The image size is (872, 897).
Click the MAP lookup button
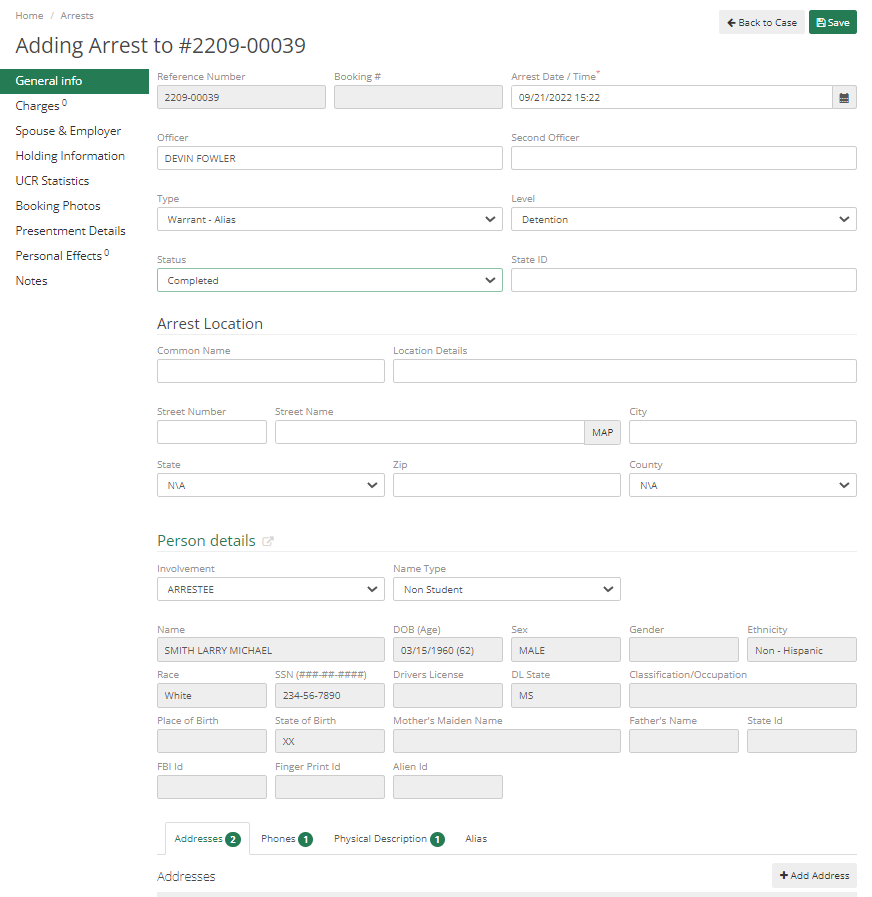click(x=601, y=432)
